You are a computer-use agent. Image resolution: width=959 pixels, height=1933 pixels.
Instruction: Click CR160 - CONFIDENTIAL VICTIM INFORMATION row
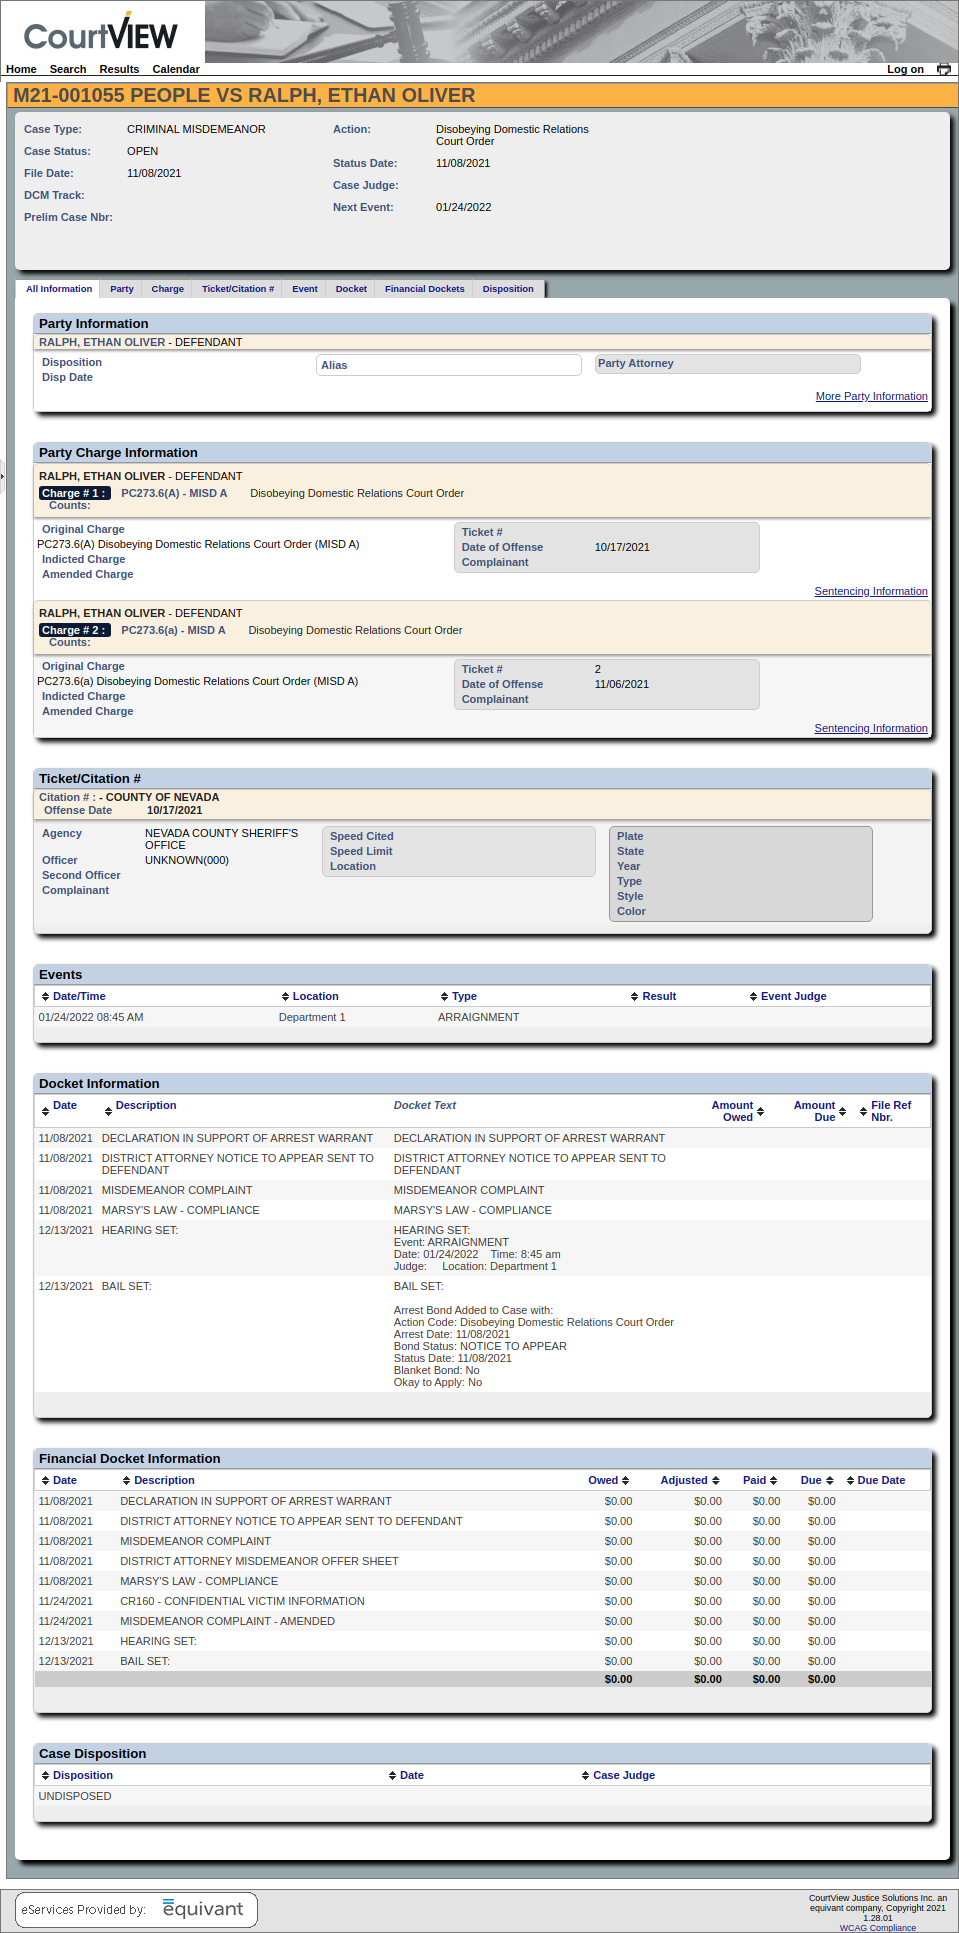coord(483,1602)
